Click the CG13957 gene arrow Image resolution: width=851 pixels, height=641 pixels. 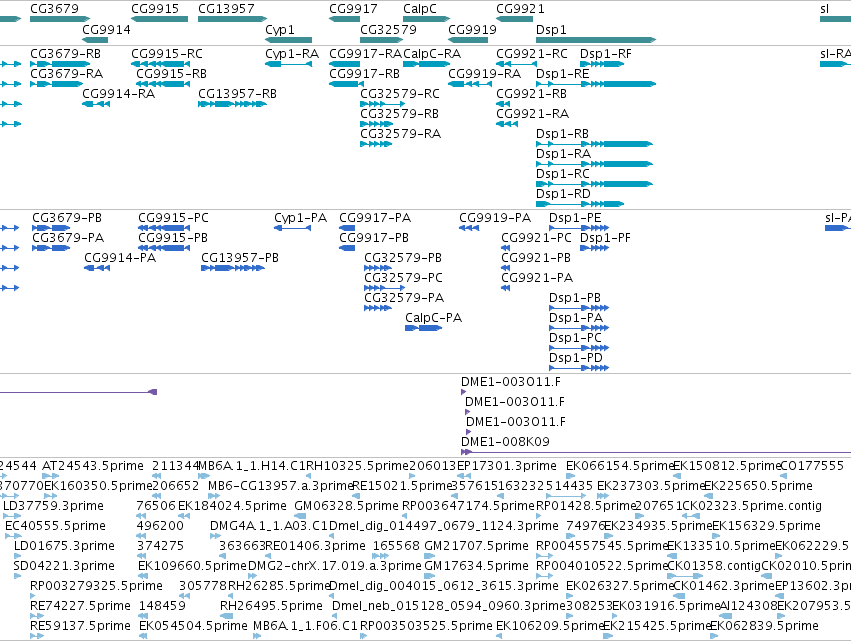coord(232,19)
